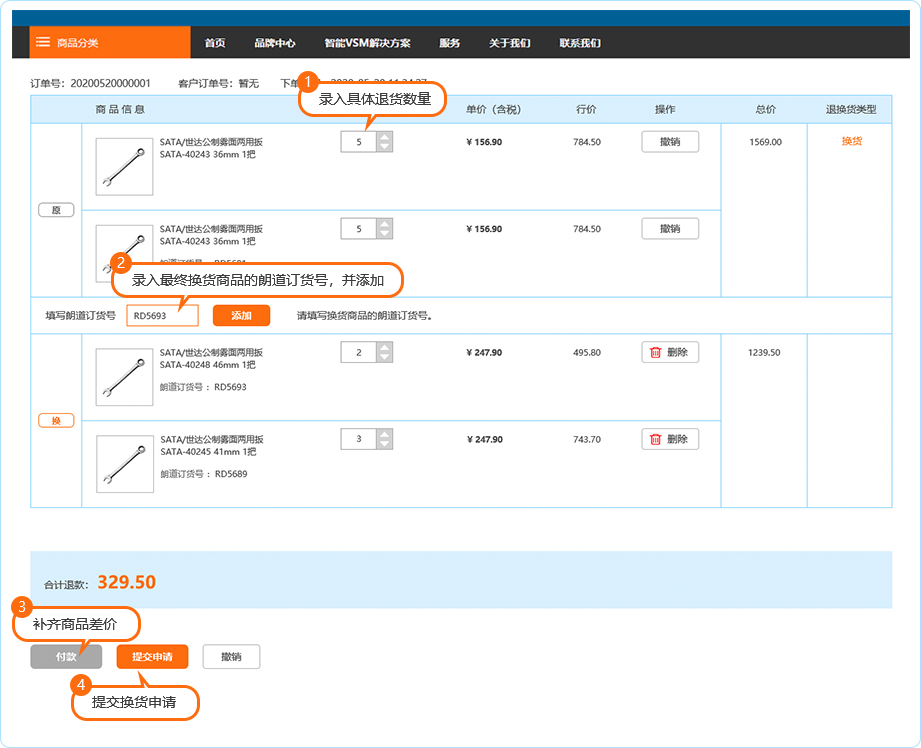This screenshot has width=921, height=748.
Task: Click quantity field showing 2 for SATA-40248
Action: click(358, 353)
